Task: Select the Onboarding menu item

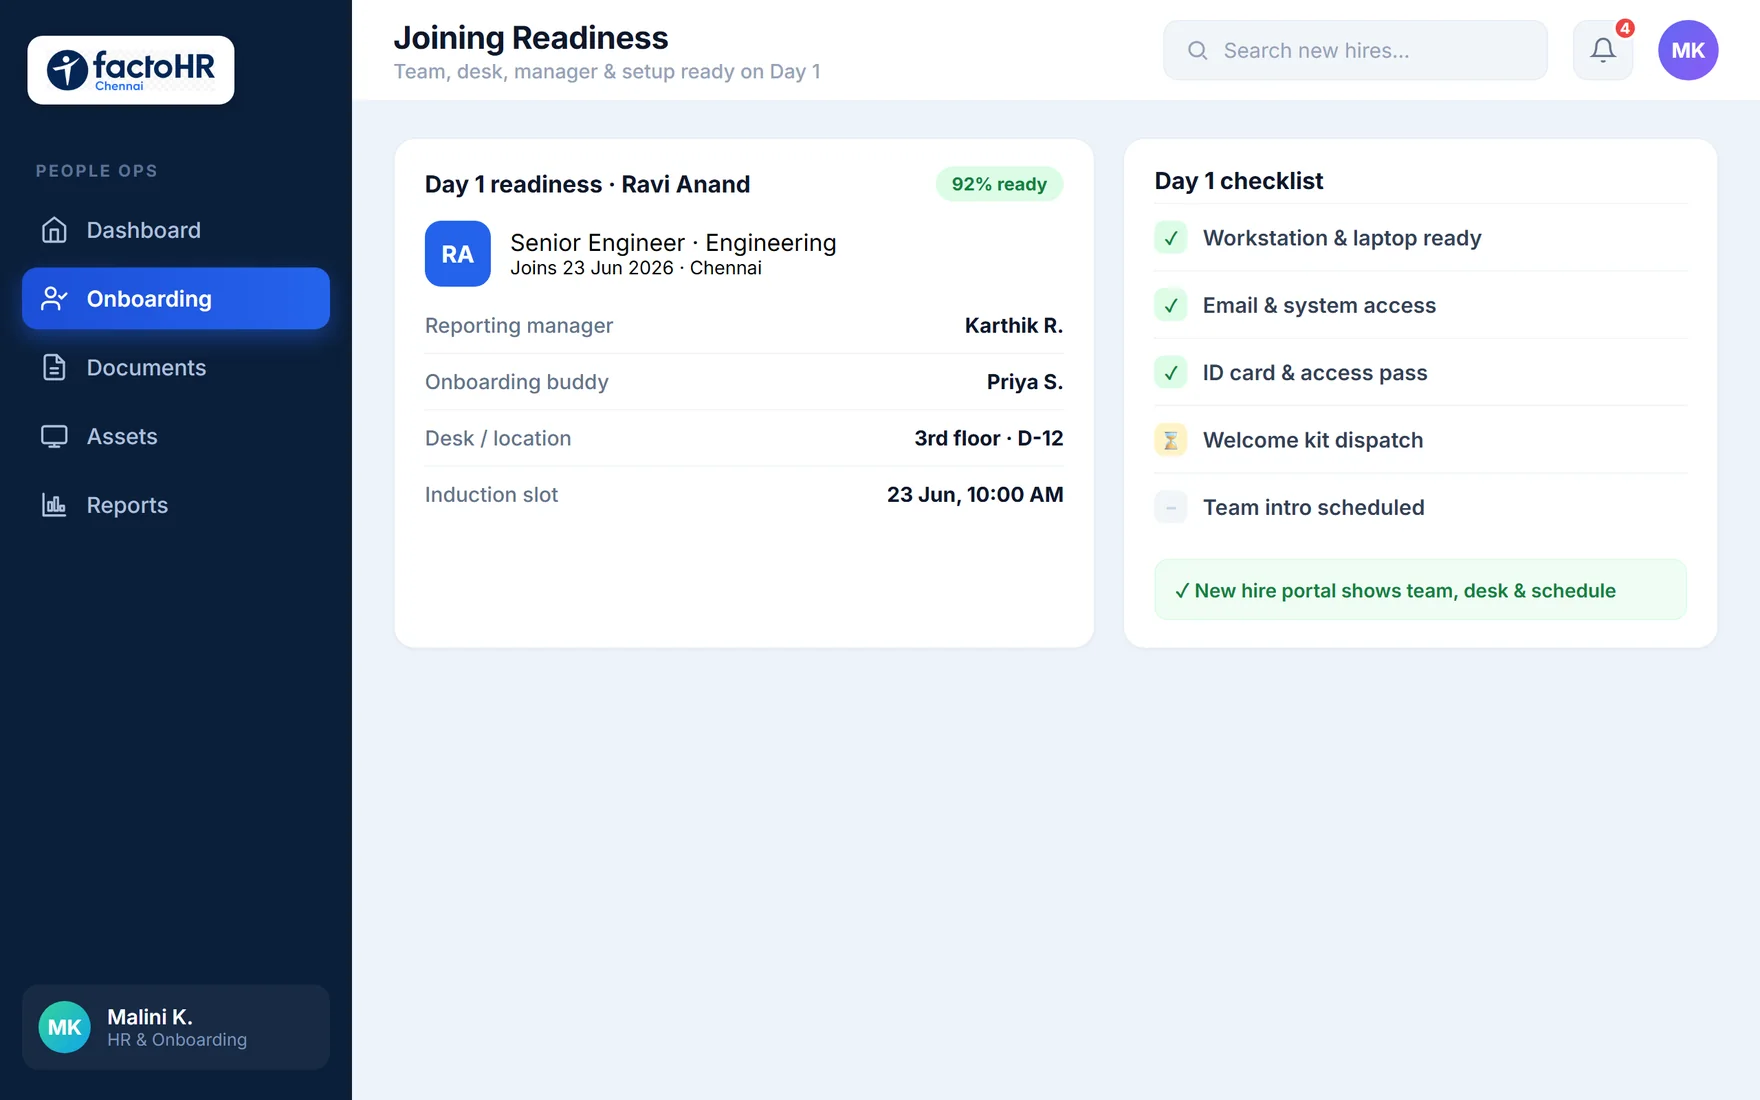Action: pos(176,298)
